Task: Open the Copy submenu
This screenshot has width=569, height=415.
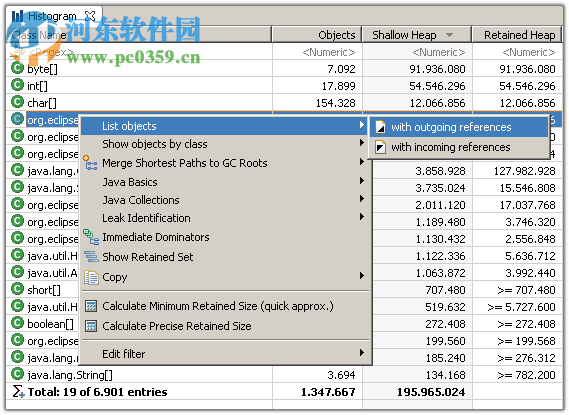Action: click(225, 277)
